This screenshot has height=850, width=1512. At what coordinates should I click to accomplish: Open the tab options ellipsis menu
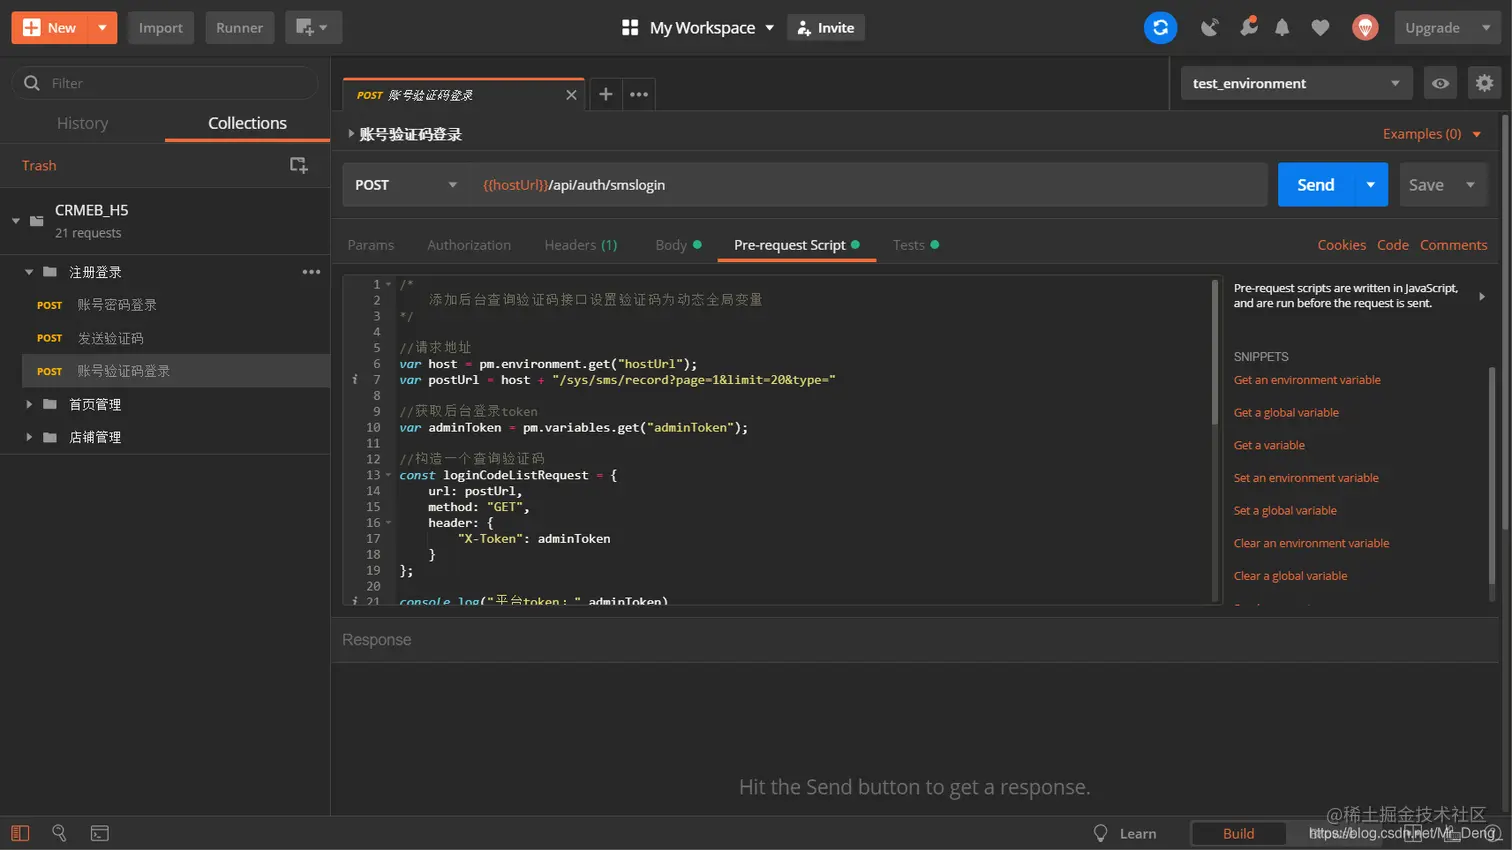tap(639, 94)
